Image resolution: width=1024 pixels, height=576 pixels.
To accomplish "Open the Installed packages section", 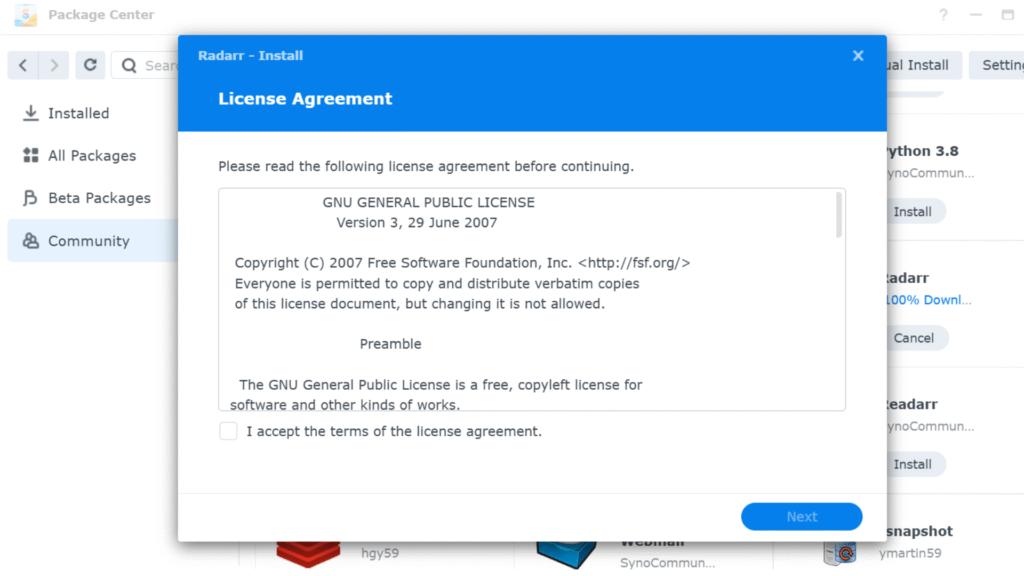I will point(78,114).
